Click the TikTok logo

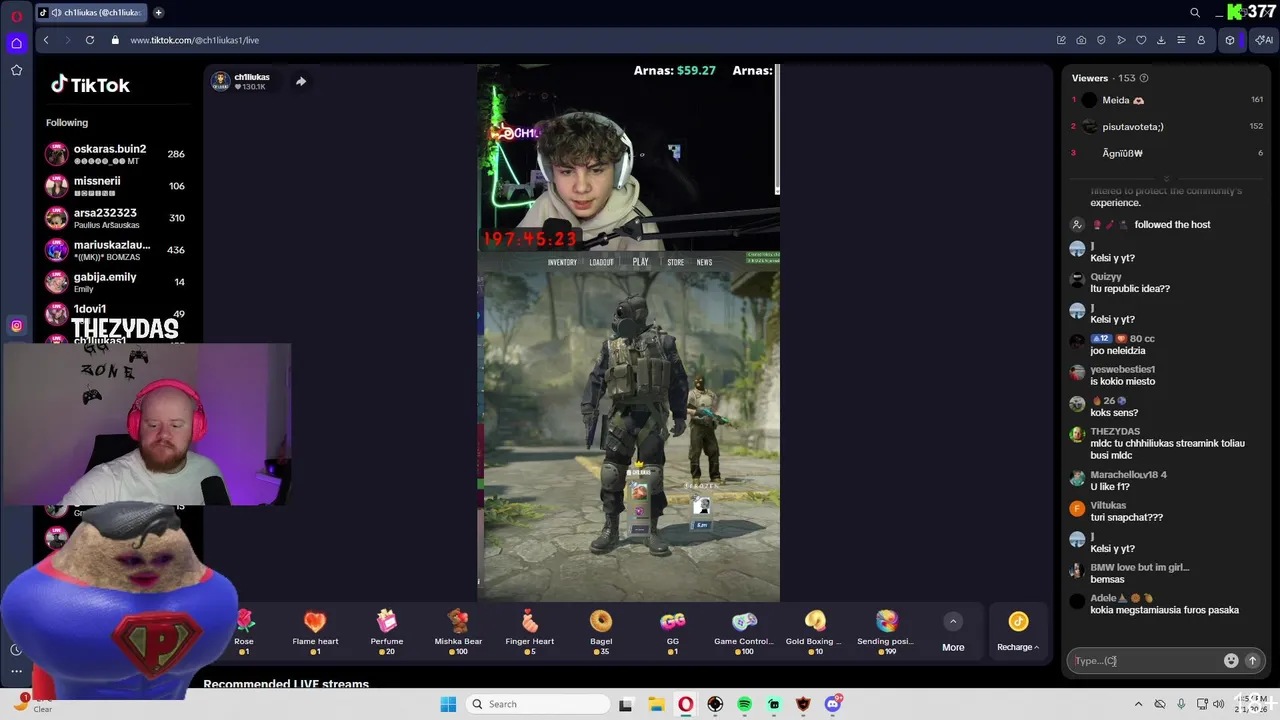pyautogui.click(x=90, y=85)
